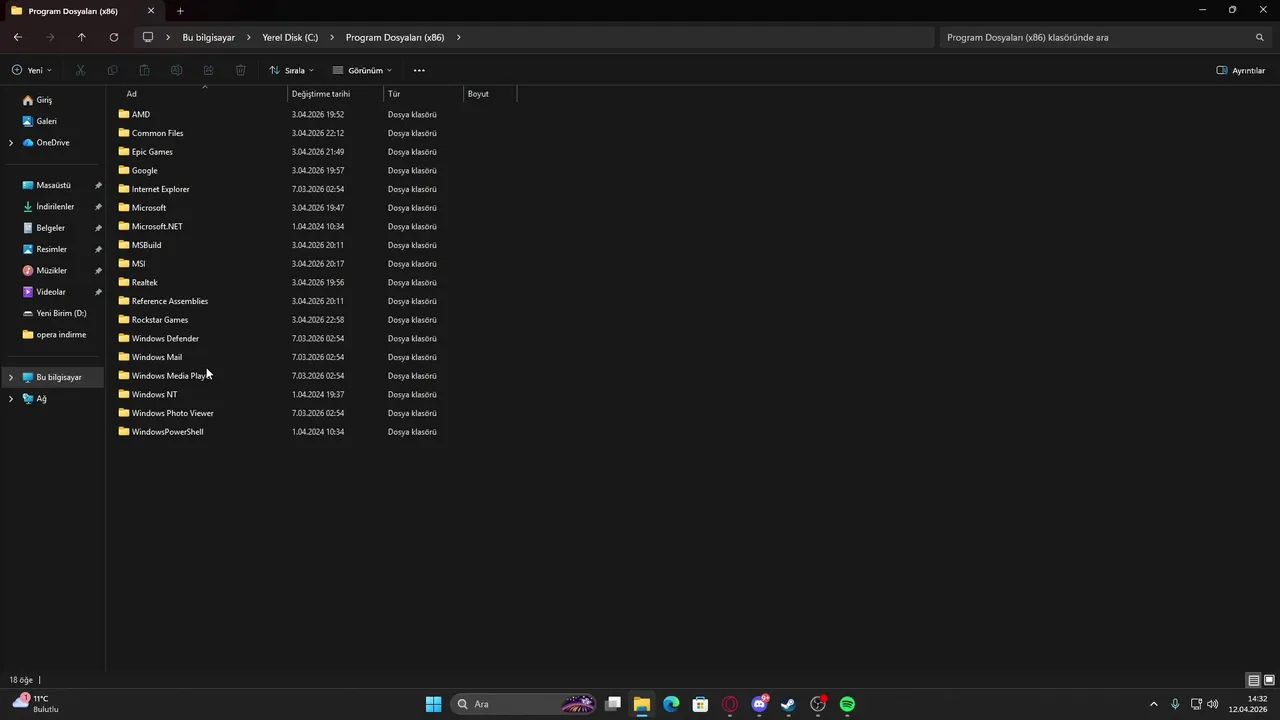
Task: Open the Windows Start menu
Action: (x=433, y=704)
